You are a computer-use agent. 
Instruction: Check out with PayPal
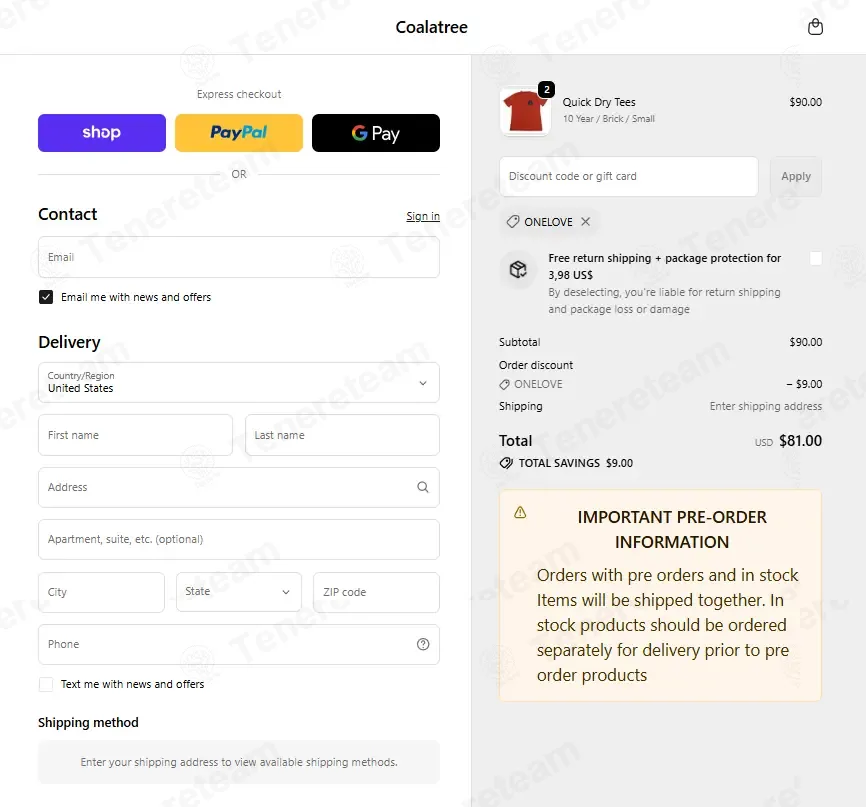click(239, 133)
